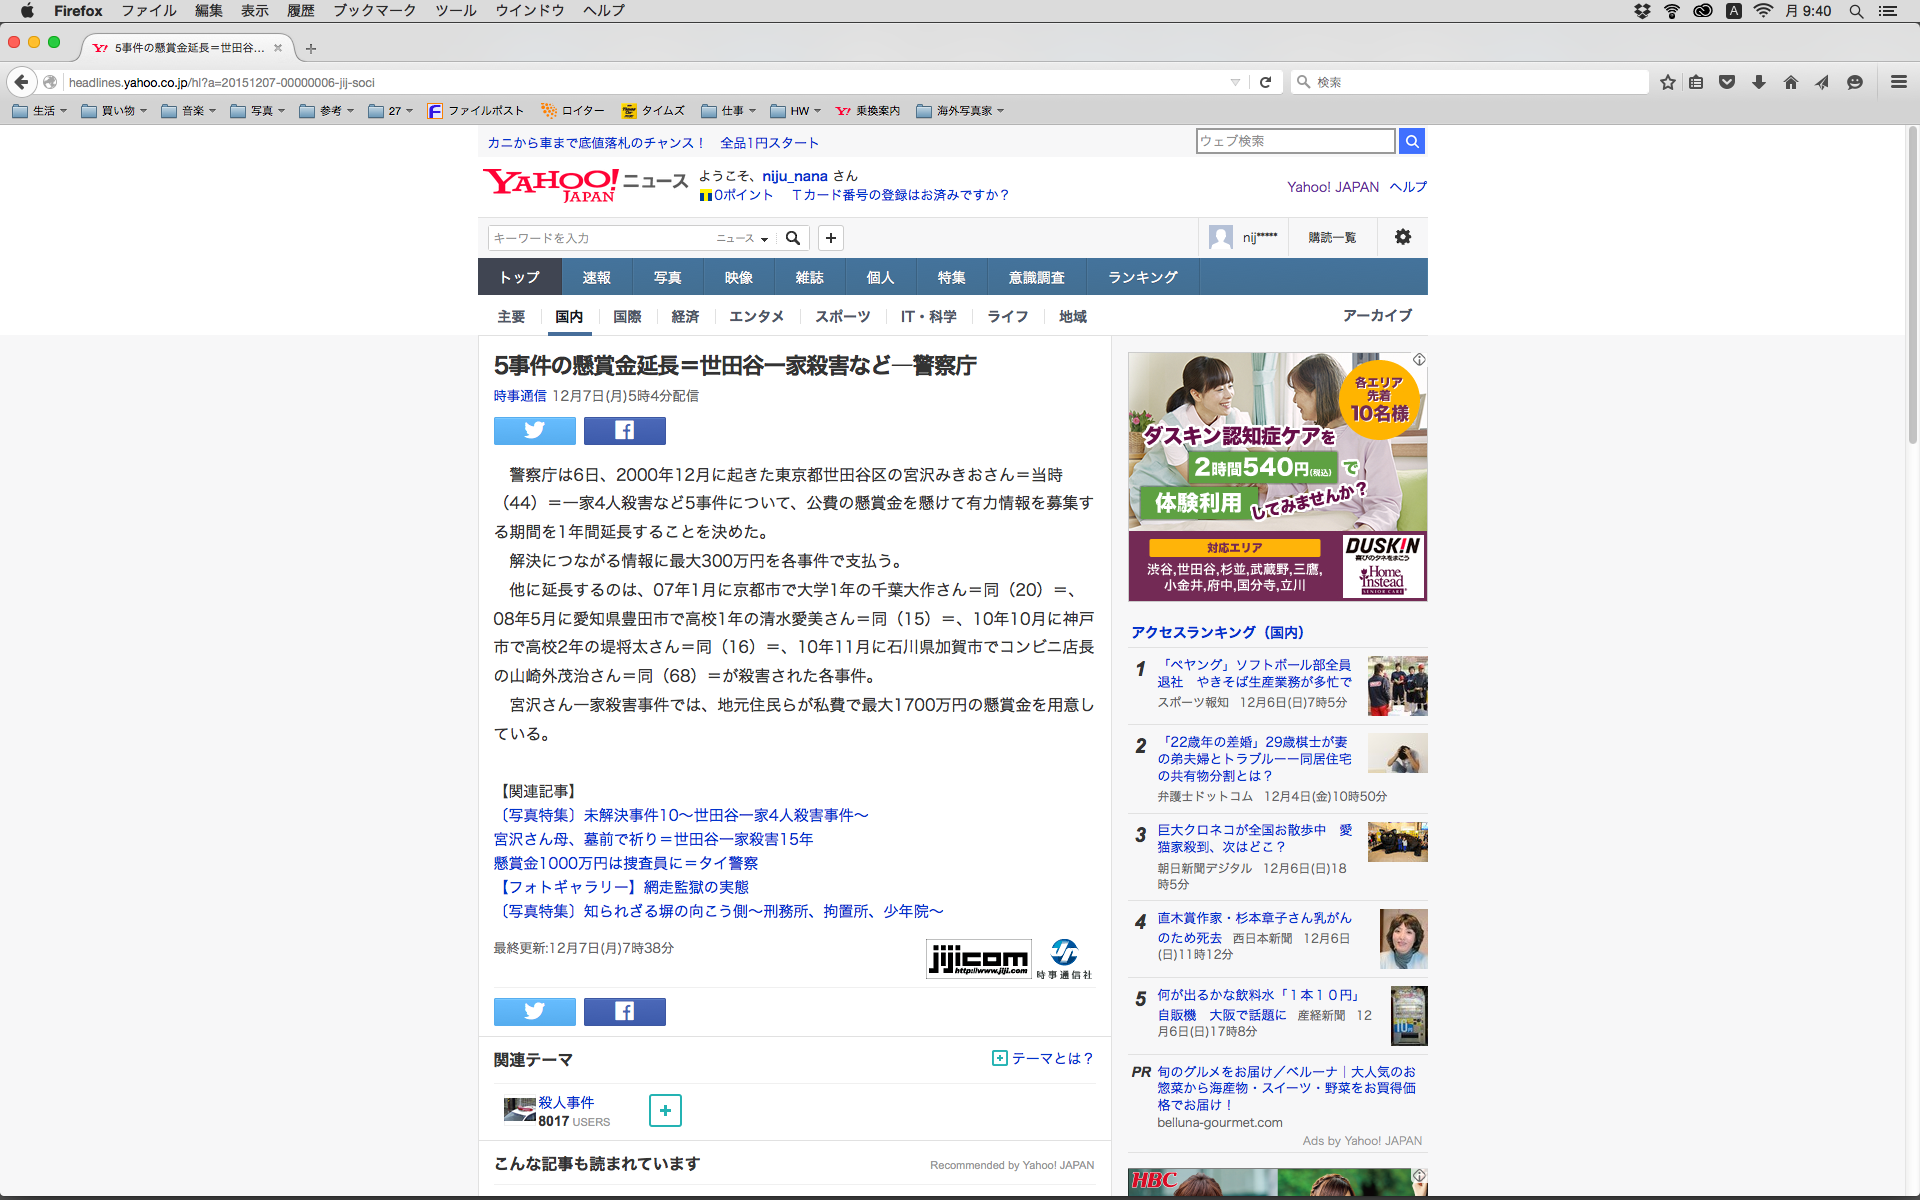Click plus button beside keyword search
The height and width of the screenshot is (1200, 1920).
[830, 238]
